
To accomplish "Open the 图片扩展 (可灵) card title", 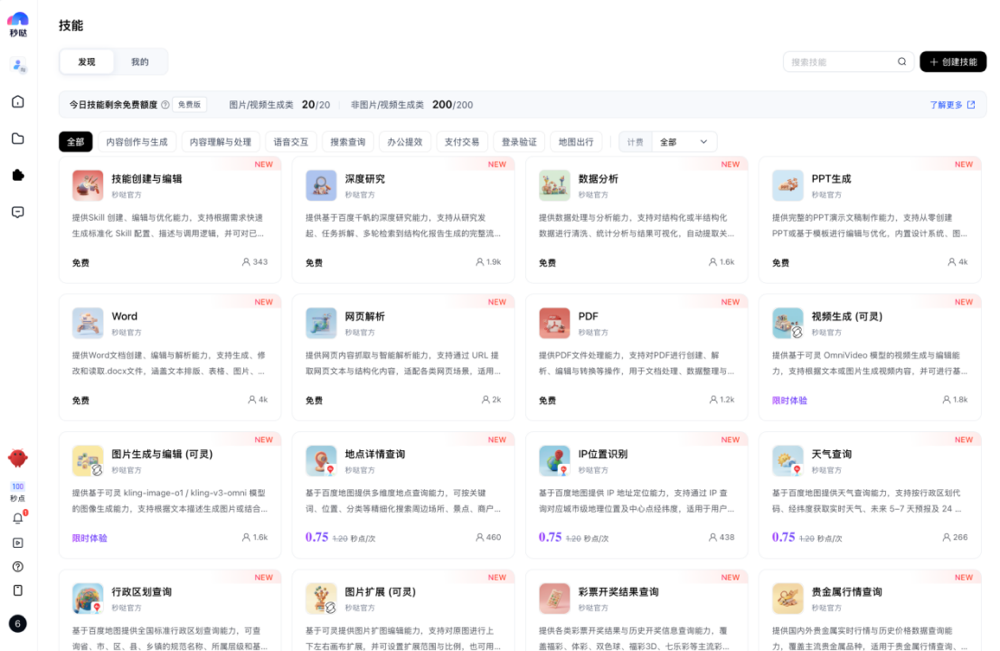I will pyautogui.click(x=380, y=592).
